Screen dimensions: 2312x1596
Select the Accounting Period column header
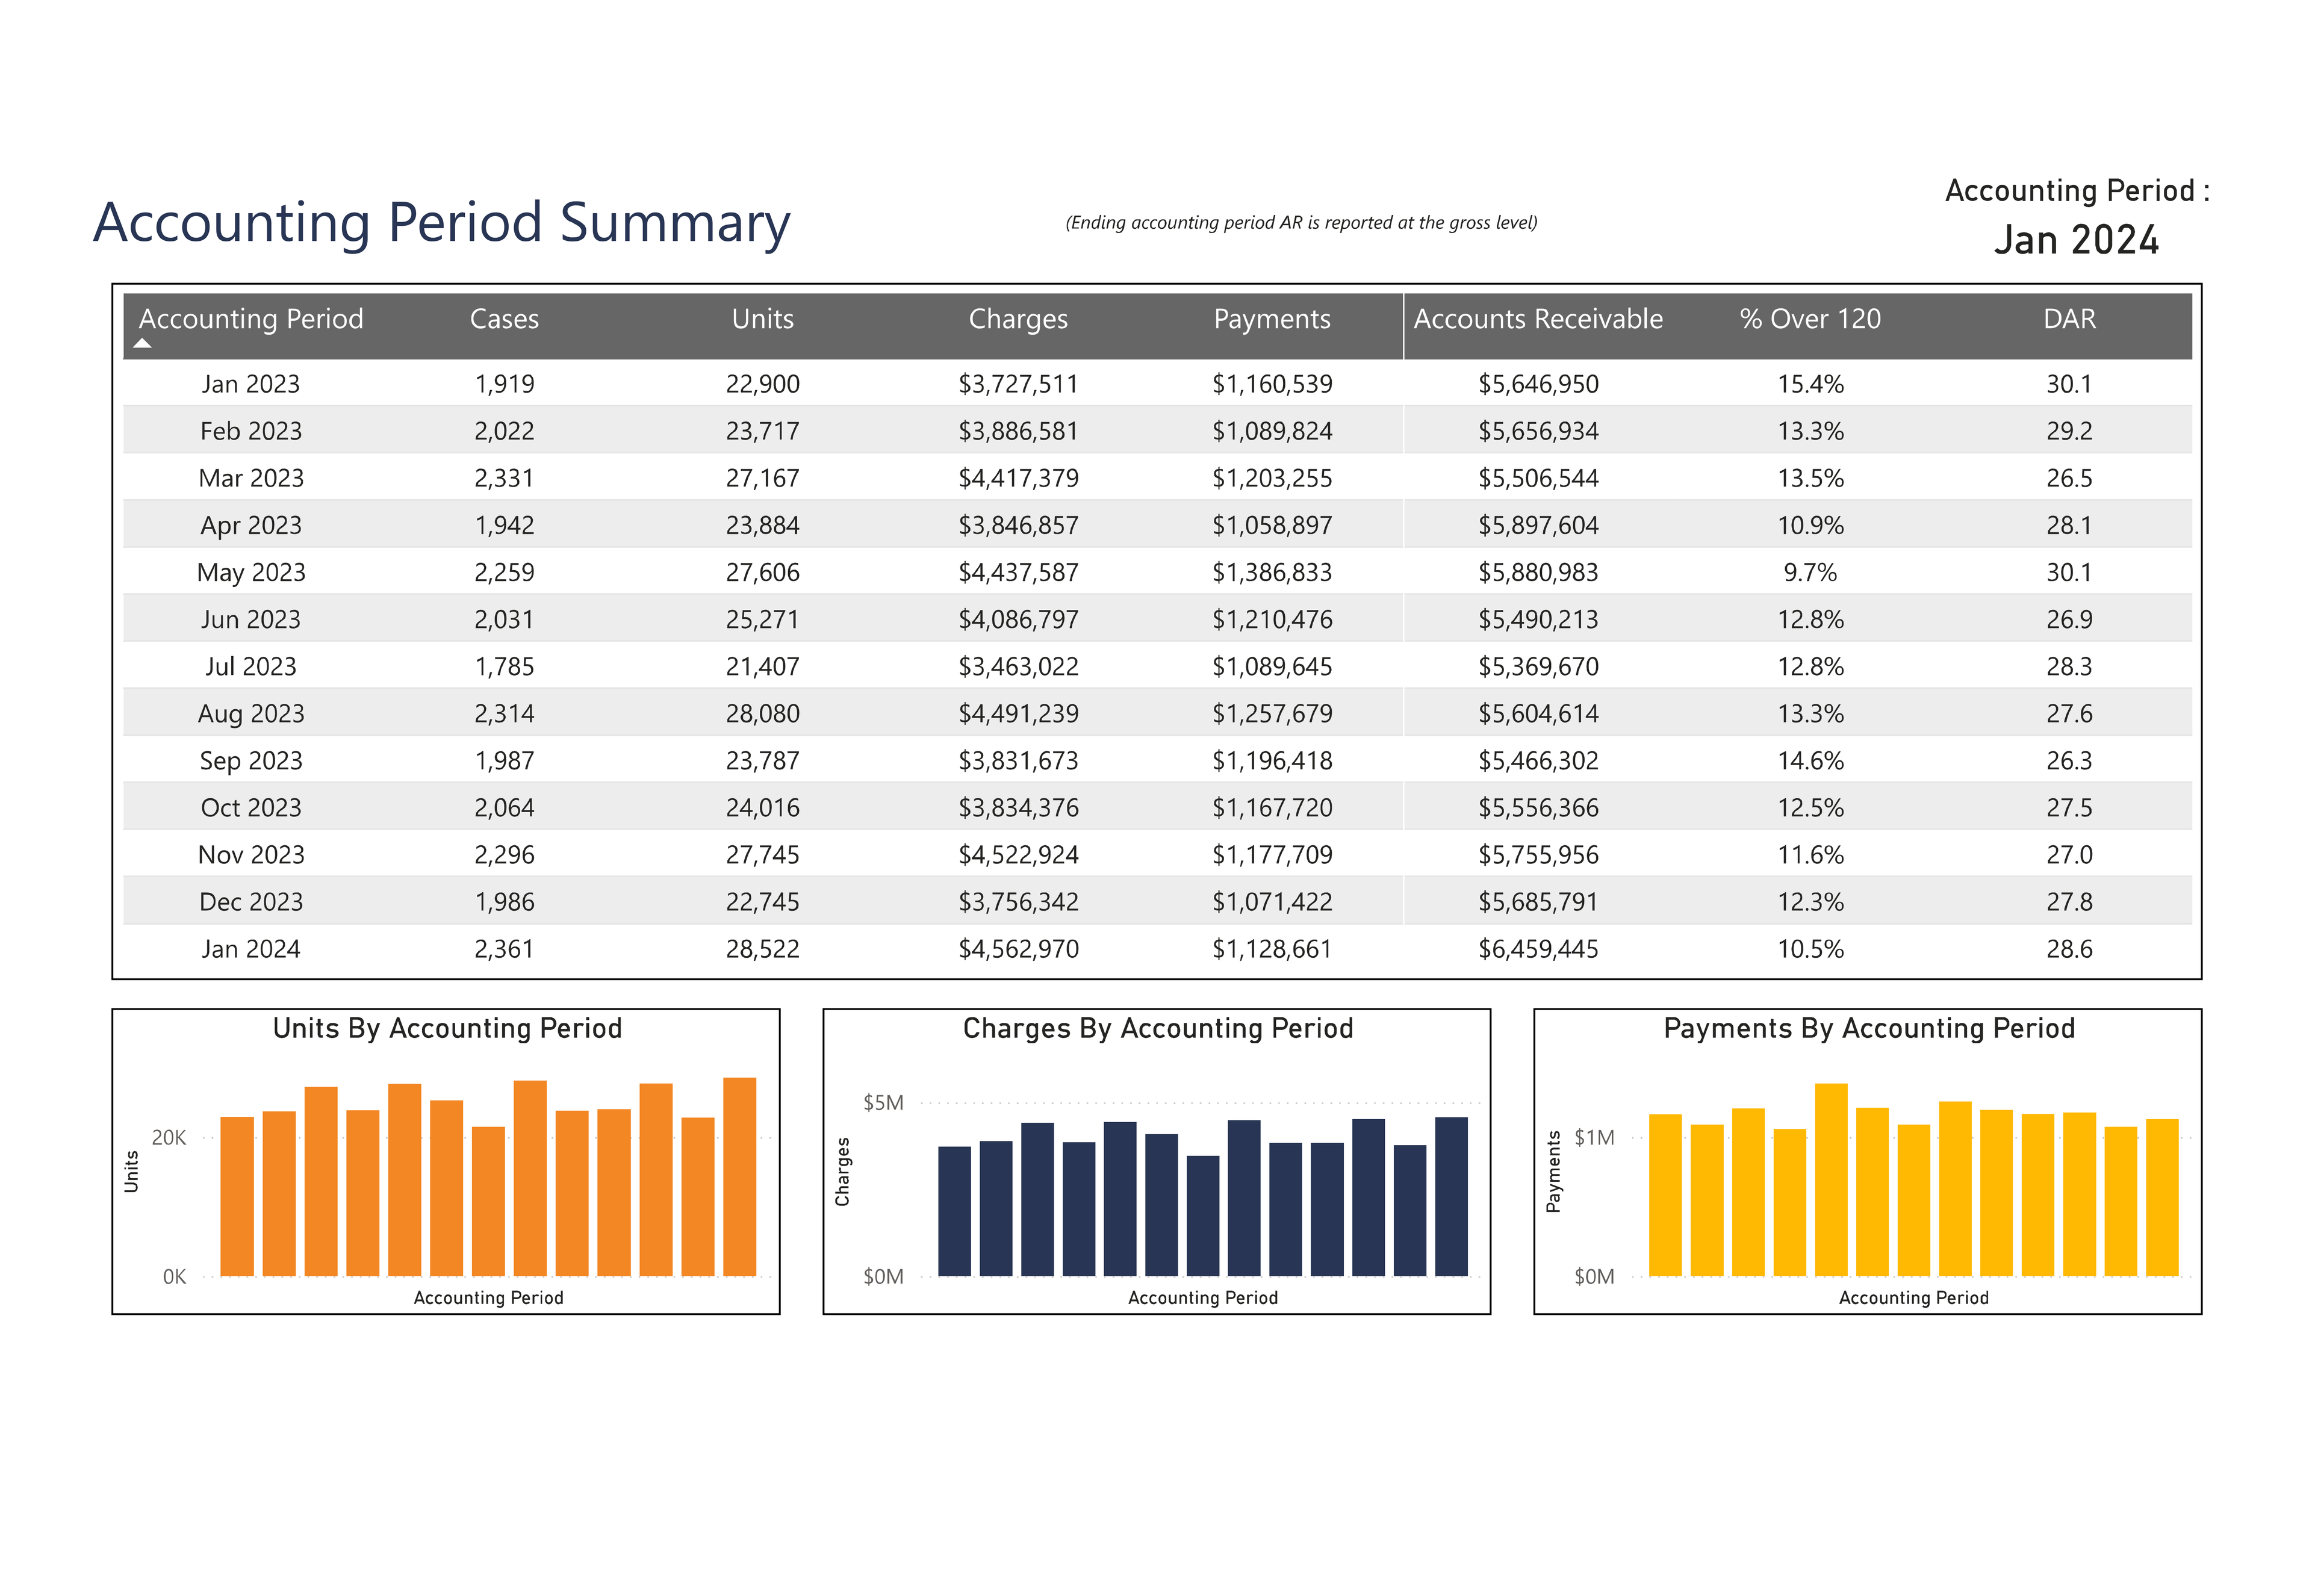pyautogui.click(x=251, y=319)
